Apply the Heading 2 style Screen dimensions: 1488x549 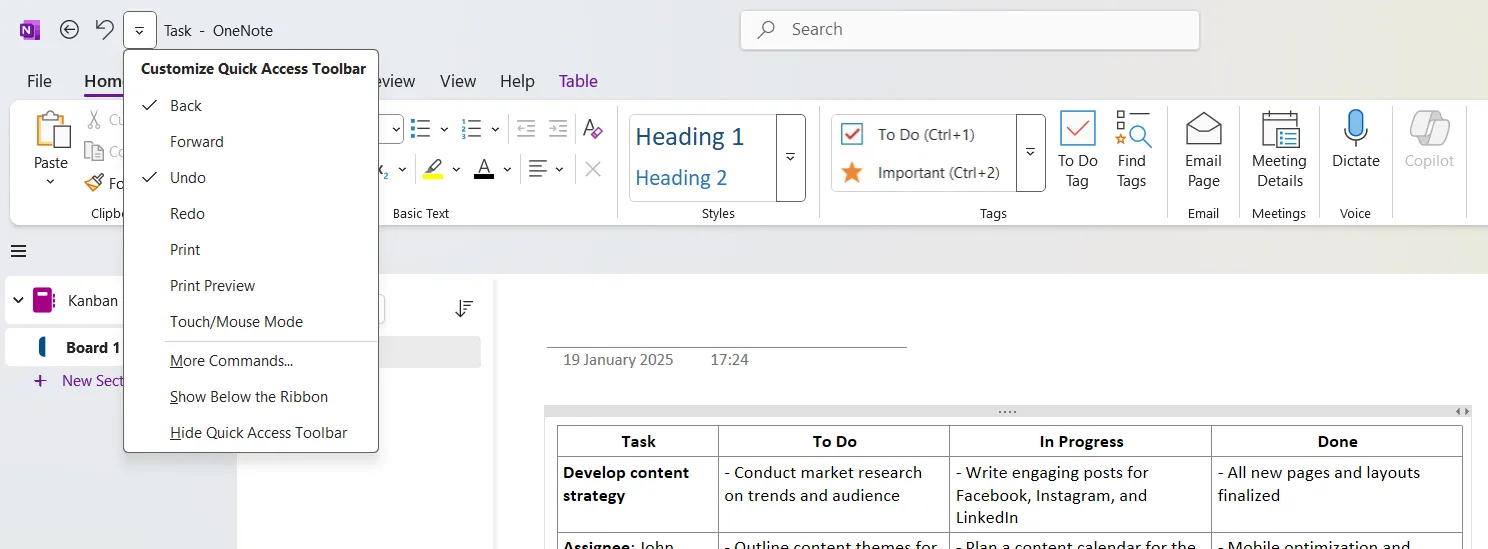tap(681, 178)
